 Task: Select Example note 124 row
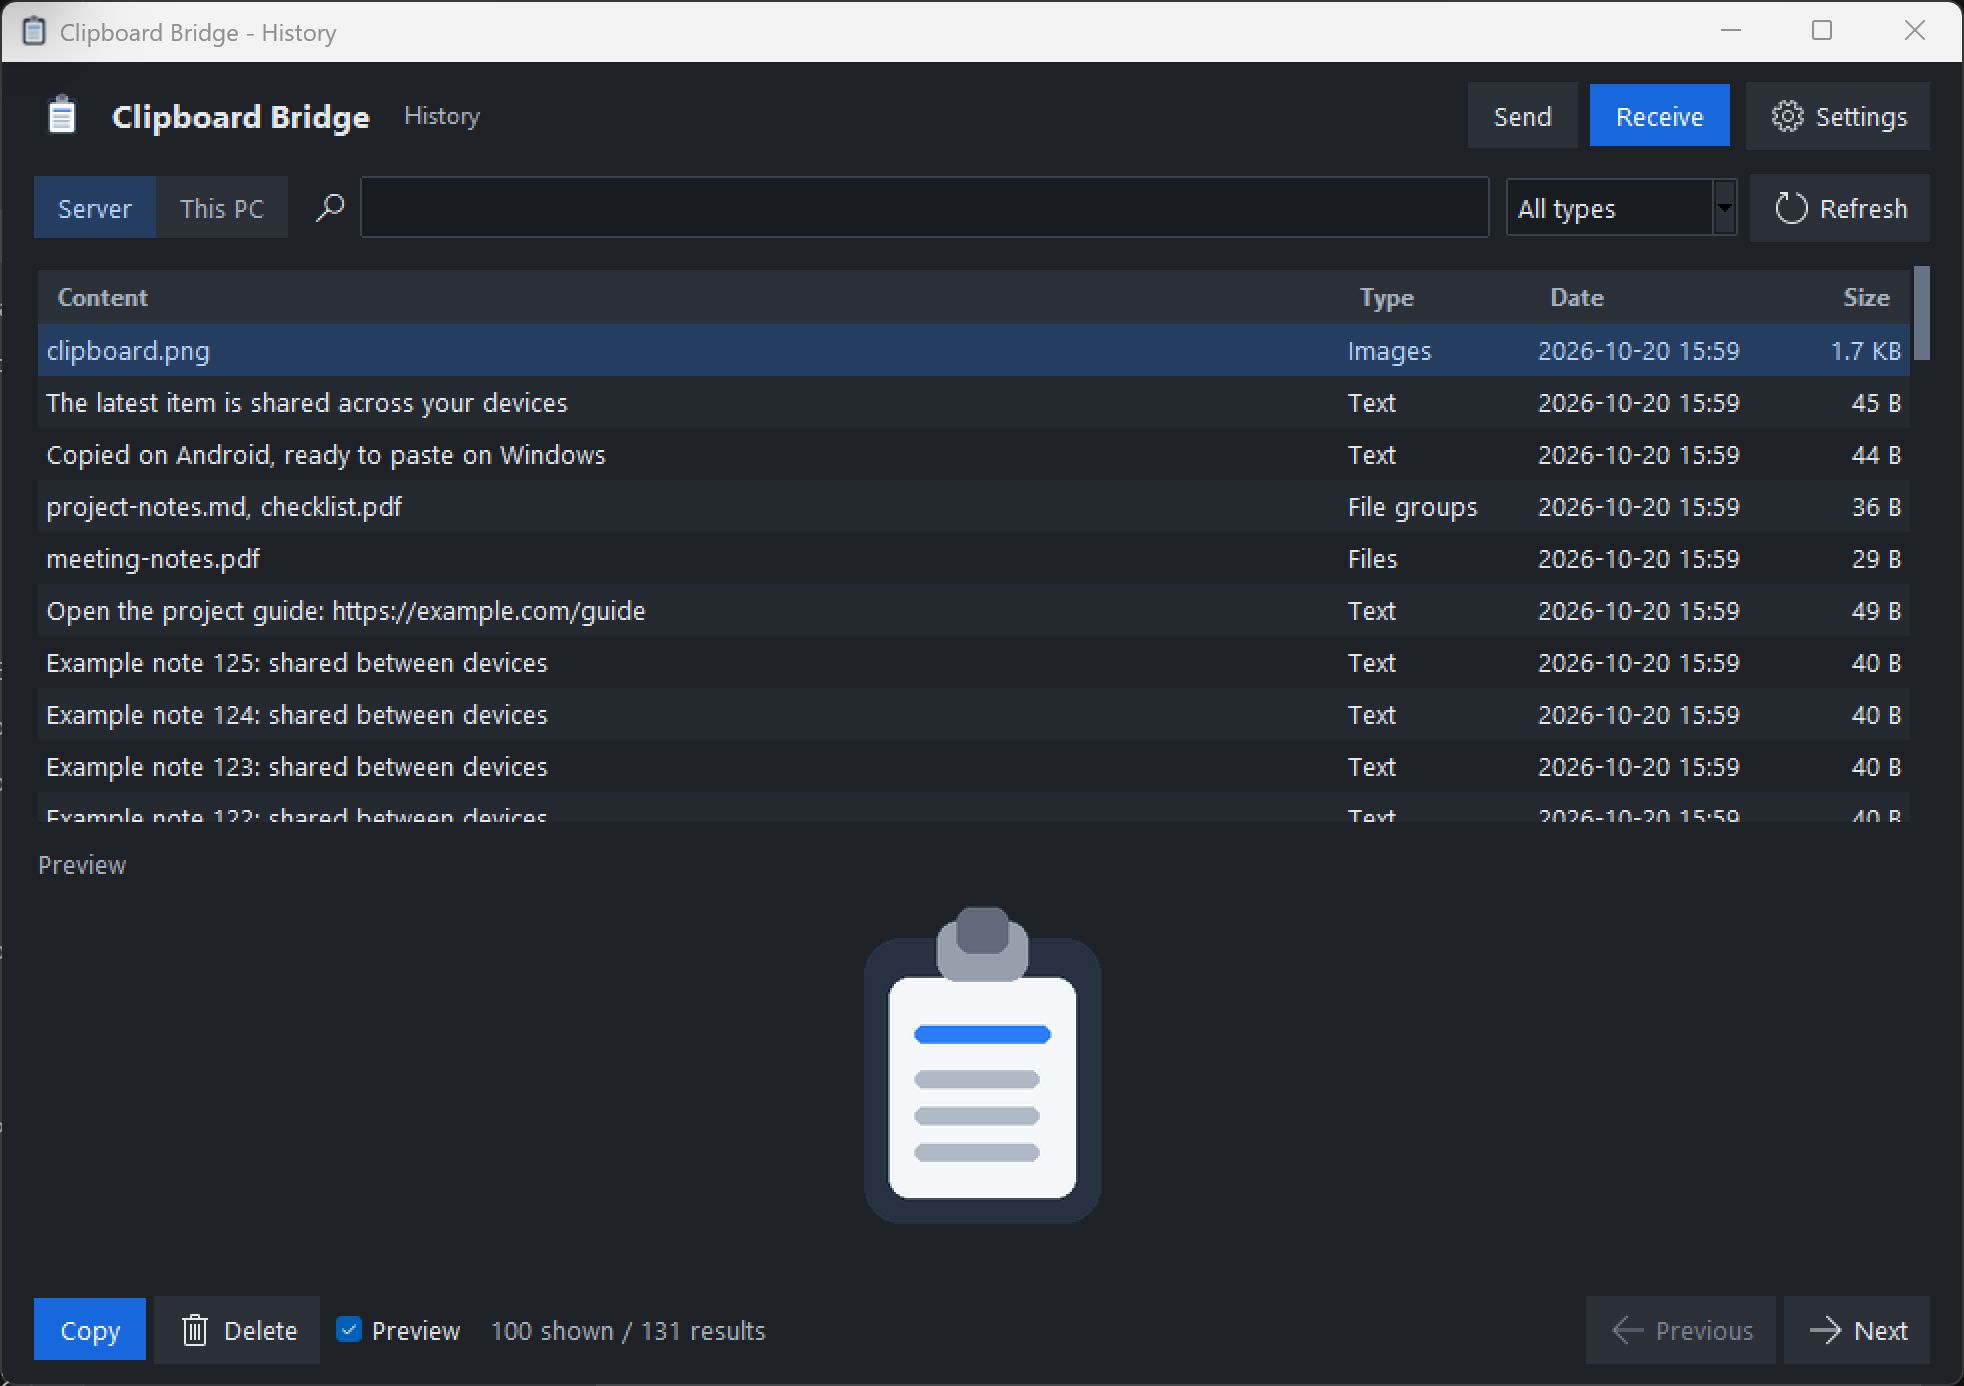point(974,714)
